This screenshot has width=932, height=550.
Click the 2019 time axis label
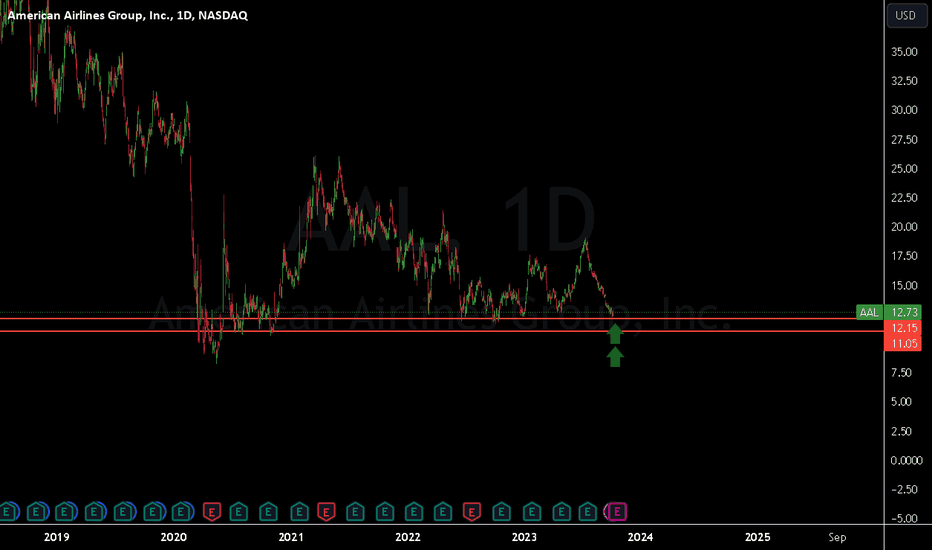pyautogui.click(x=56, y=537)
